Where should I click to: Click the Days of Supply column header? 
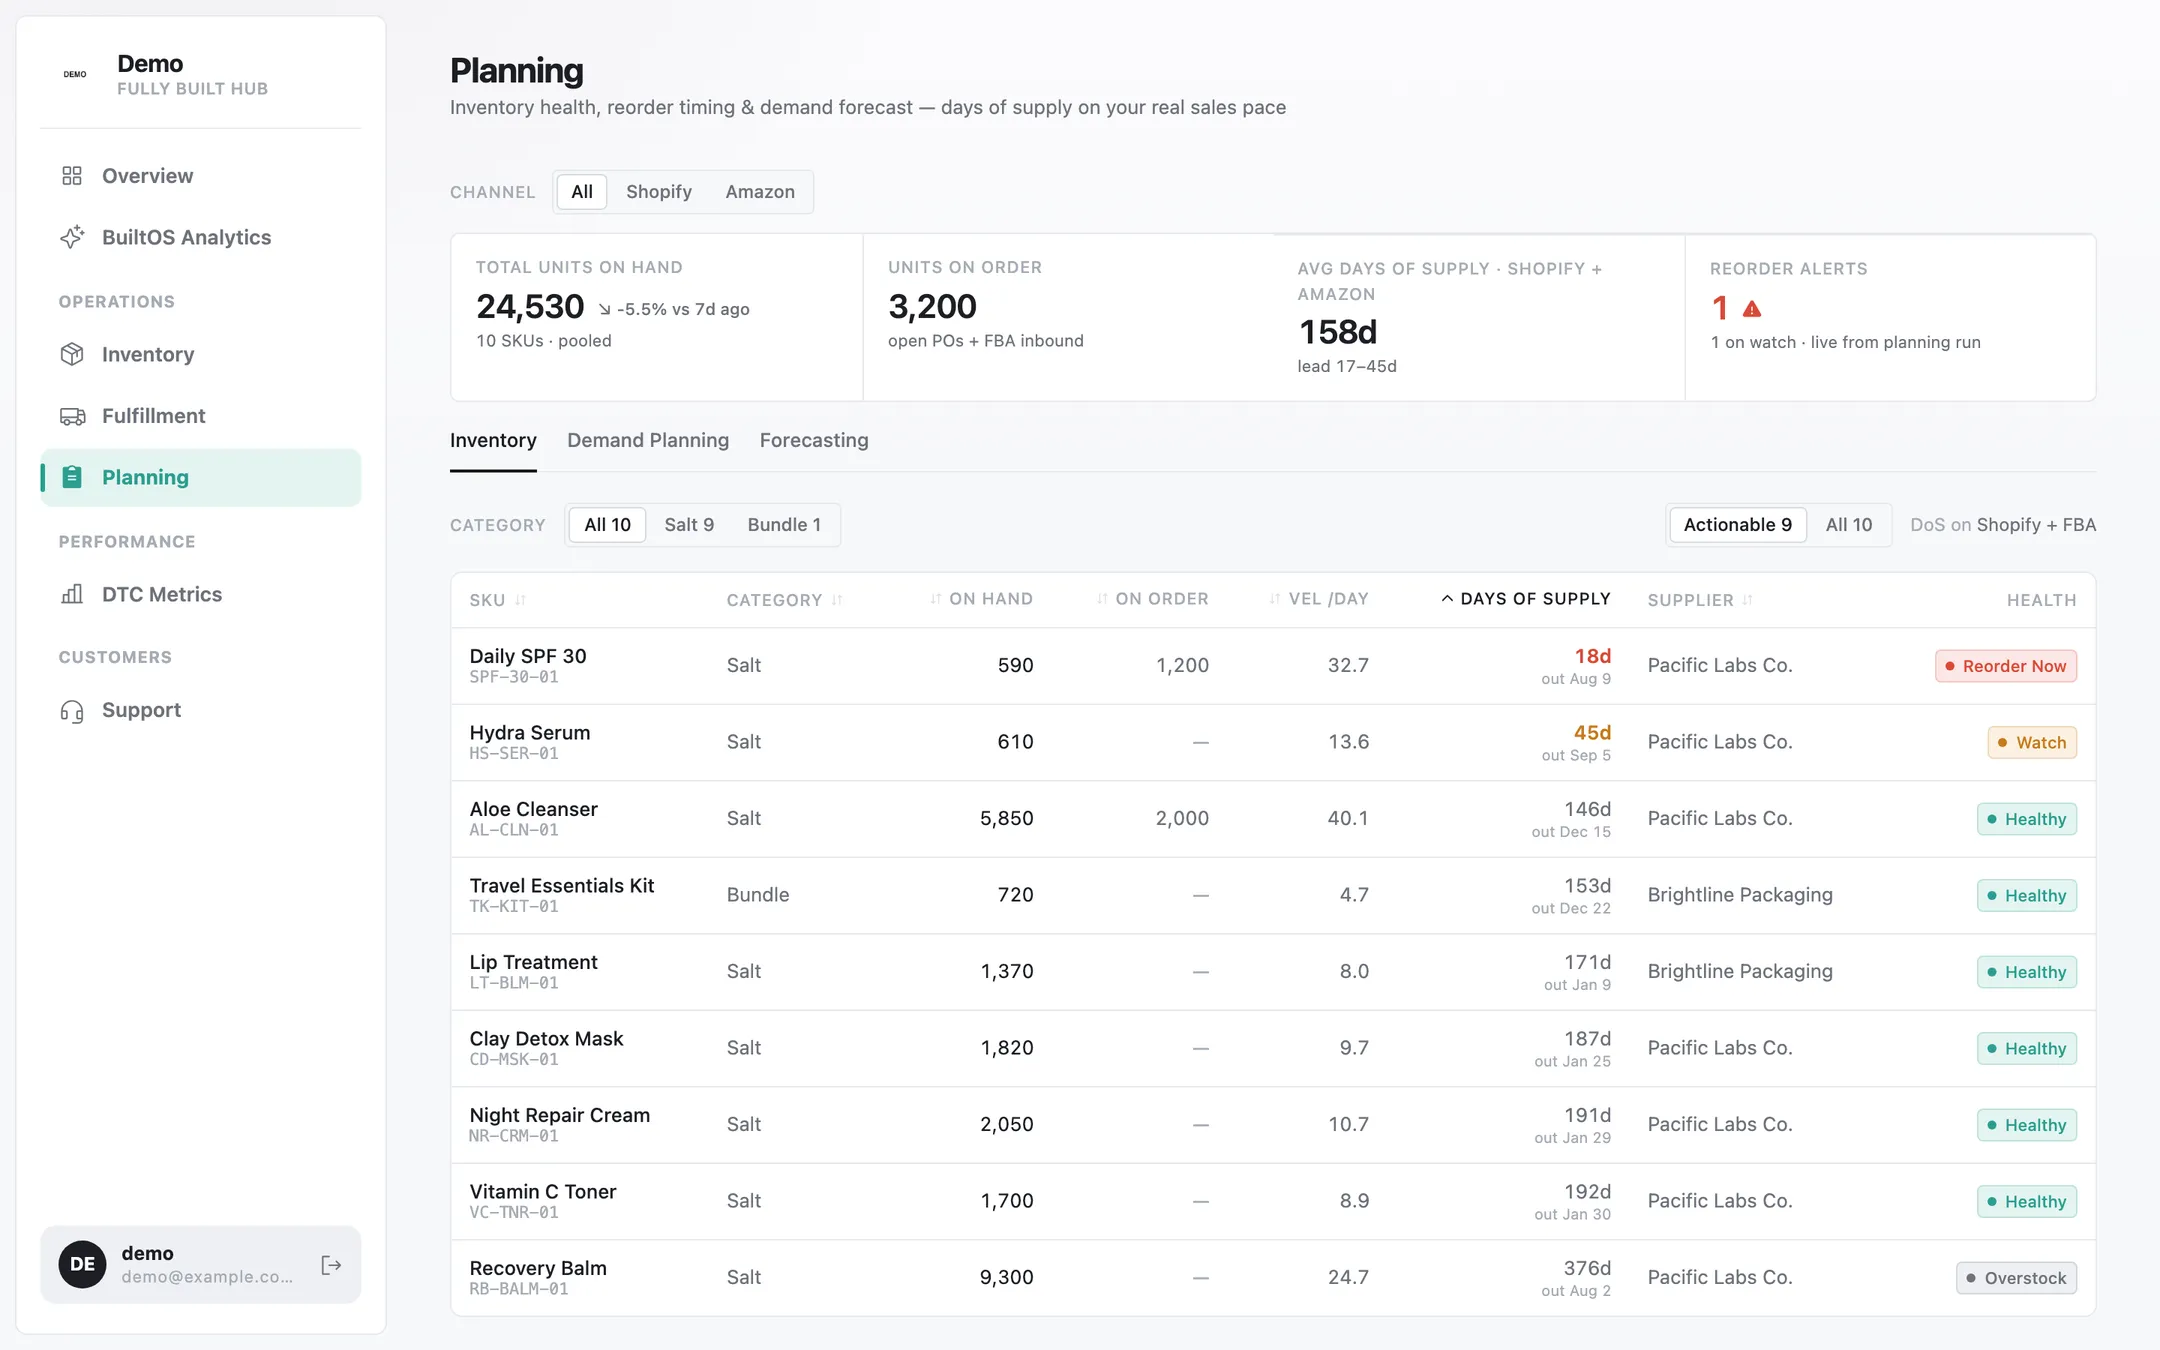pyautogui.click(x=1526, y=599)
